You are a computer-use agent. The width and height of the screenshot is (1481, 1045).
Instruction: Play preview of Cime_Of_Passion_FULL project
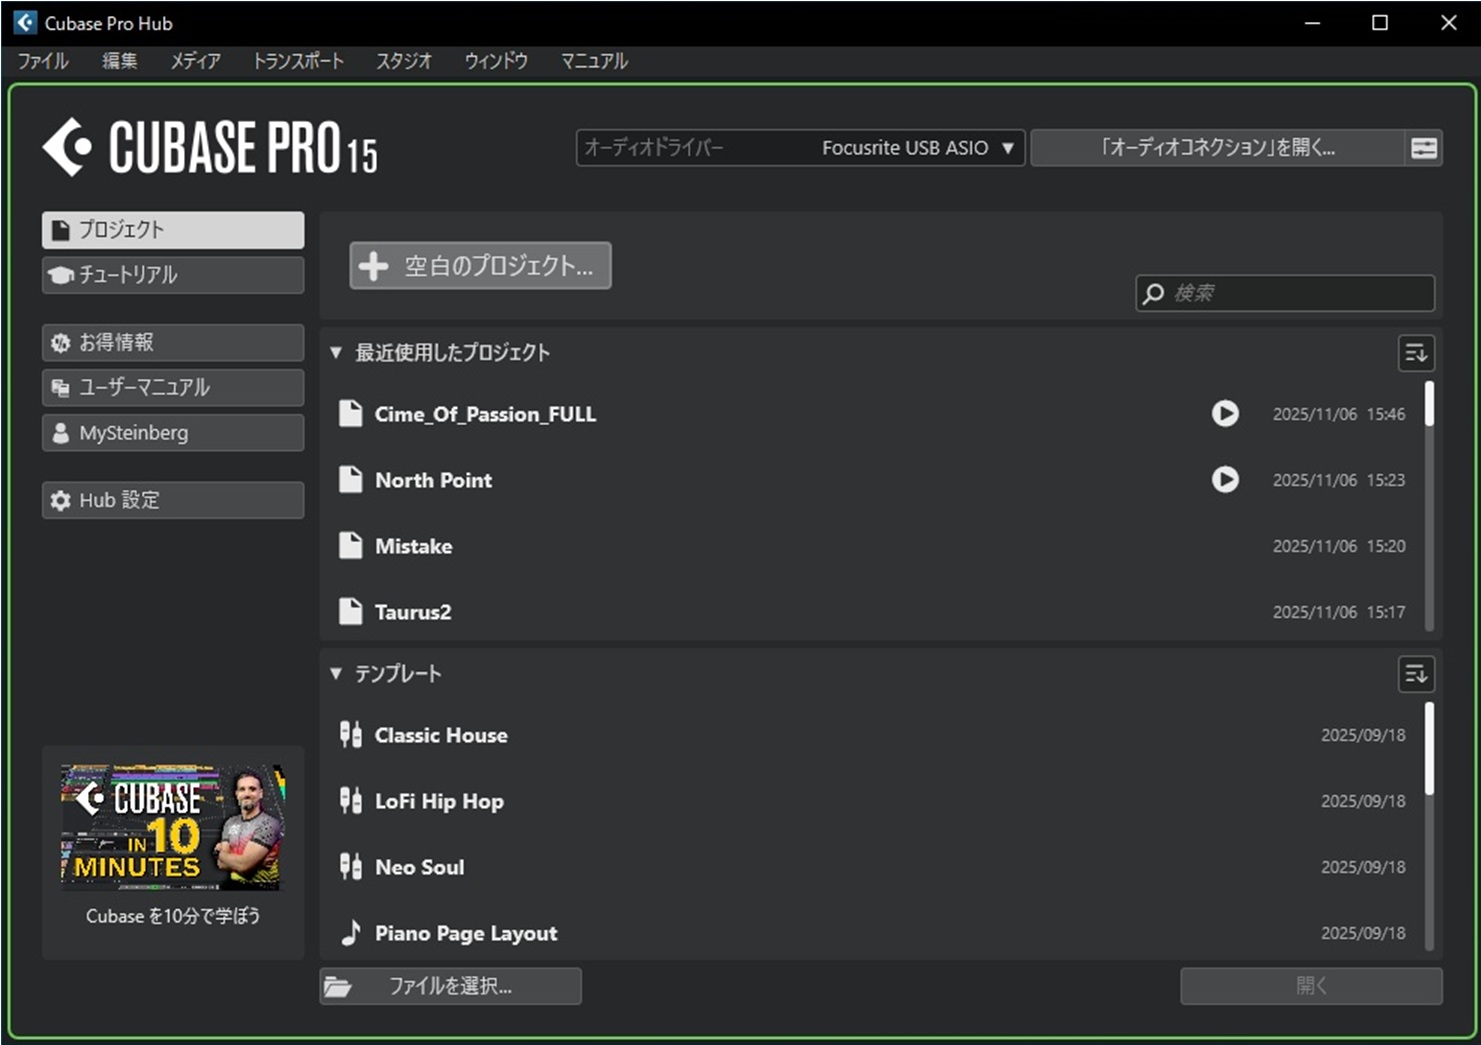click(x=1225, y=414)
